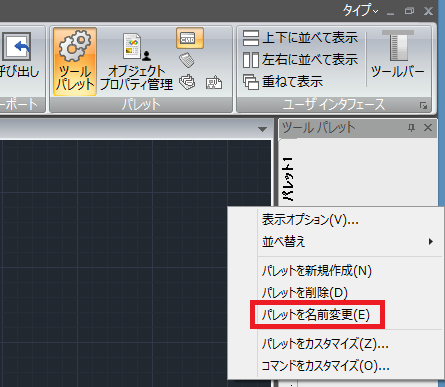Open the ツールバー button menu
Screen dimensions: 445x387
click(398, 55)
